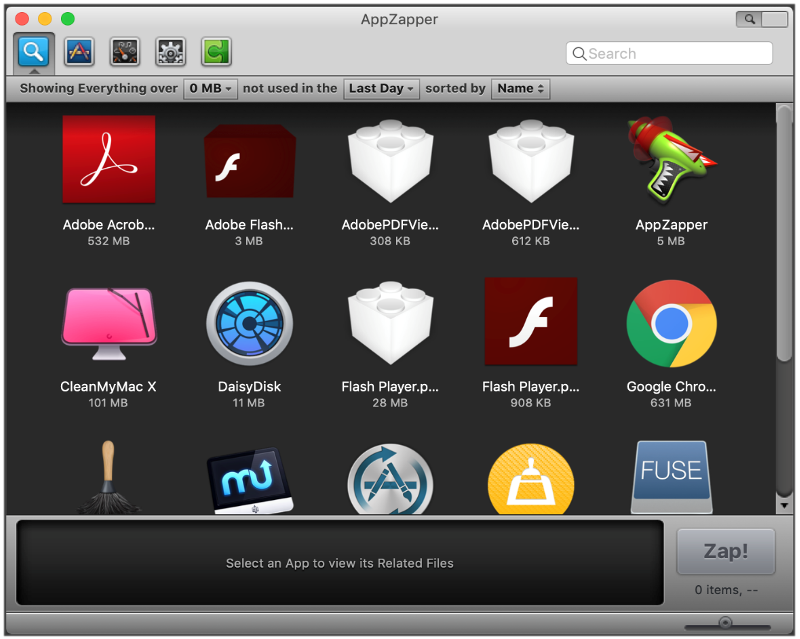Show the Widgets view from the toolbar
Image resolution: width=800 pixels, height=639 pixels.
pyautogui.click(x=124, y=52)
